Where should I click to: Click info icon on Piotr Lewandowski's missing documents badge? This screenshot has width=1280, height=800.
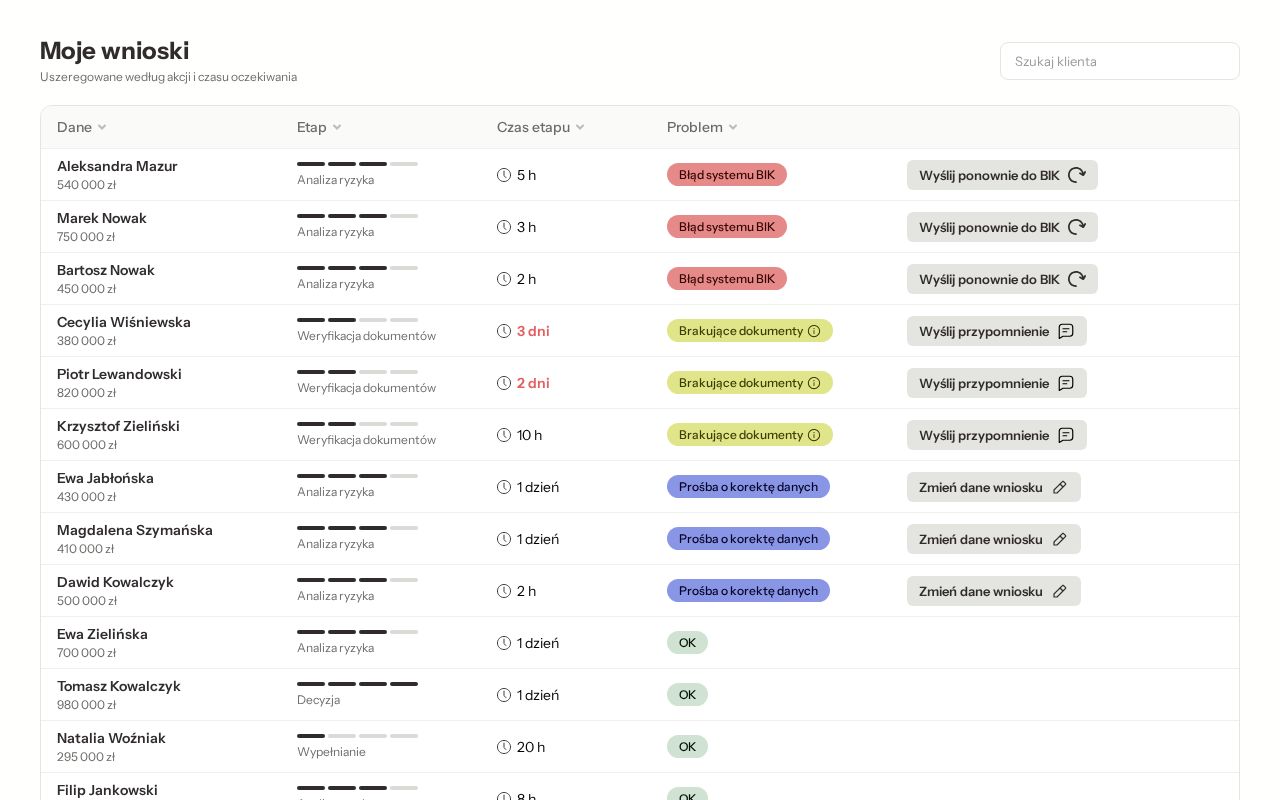click(x=814, y=383)
